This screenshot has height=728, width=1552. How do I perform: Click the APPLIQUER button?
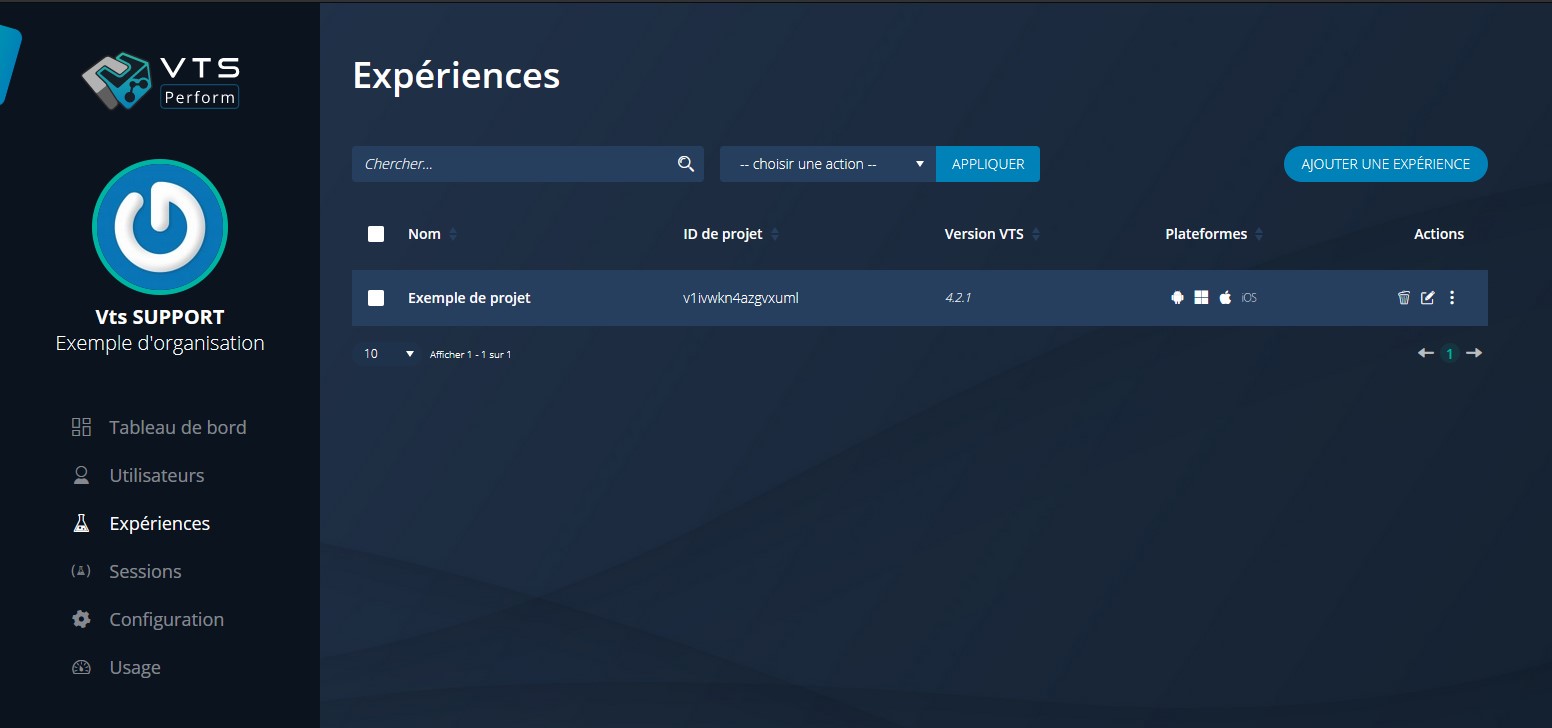[x=988, y=164]
